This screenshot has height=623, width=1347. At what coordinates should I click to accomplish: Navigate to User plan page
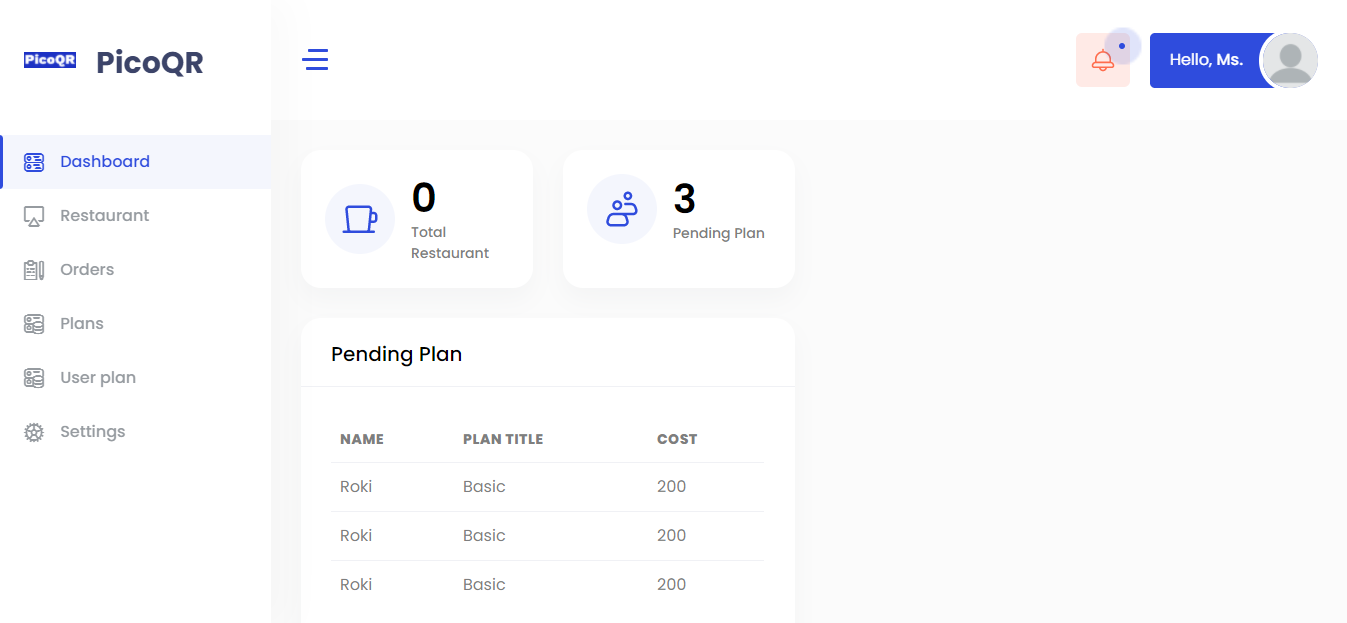(x=98, y=378)
